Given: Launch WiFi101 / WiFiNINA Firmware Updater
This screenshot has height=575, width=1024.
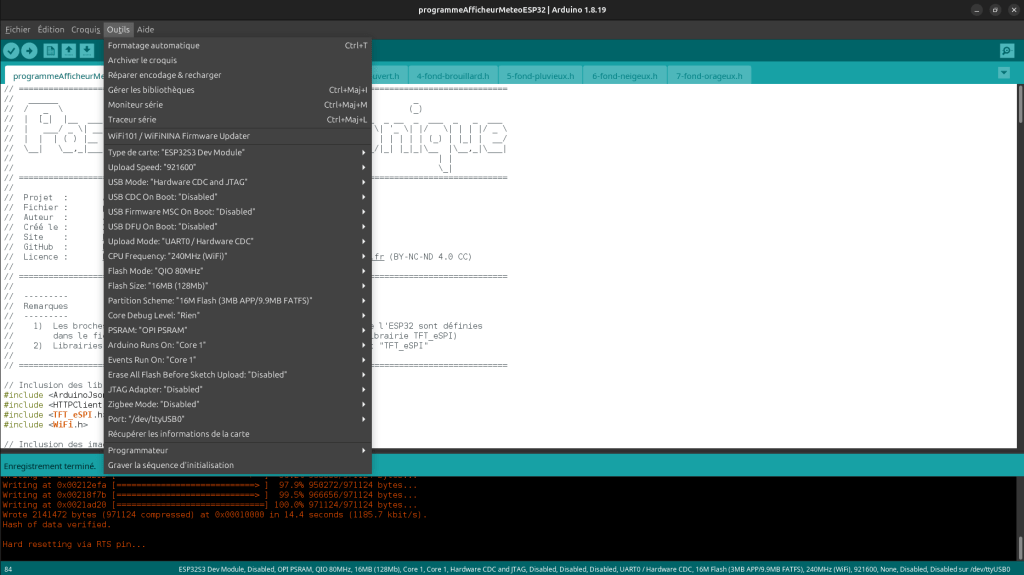Looking at the screenshot, I should click(238, 136).
